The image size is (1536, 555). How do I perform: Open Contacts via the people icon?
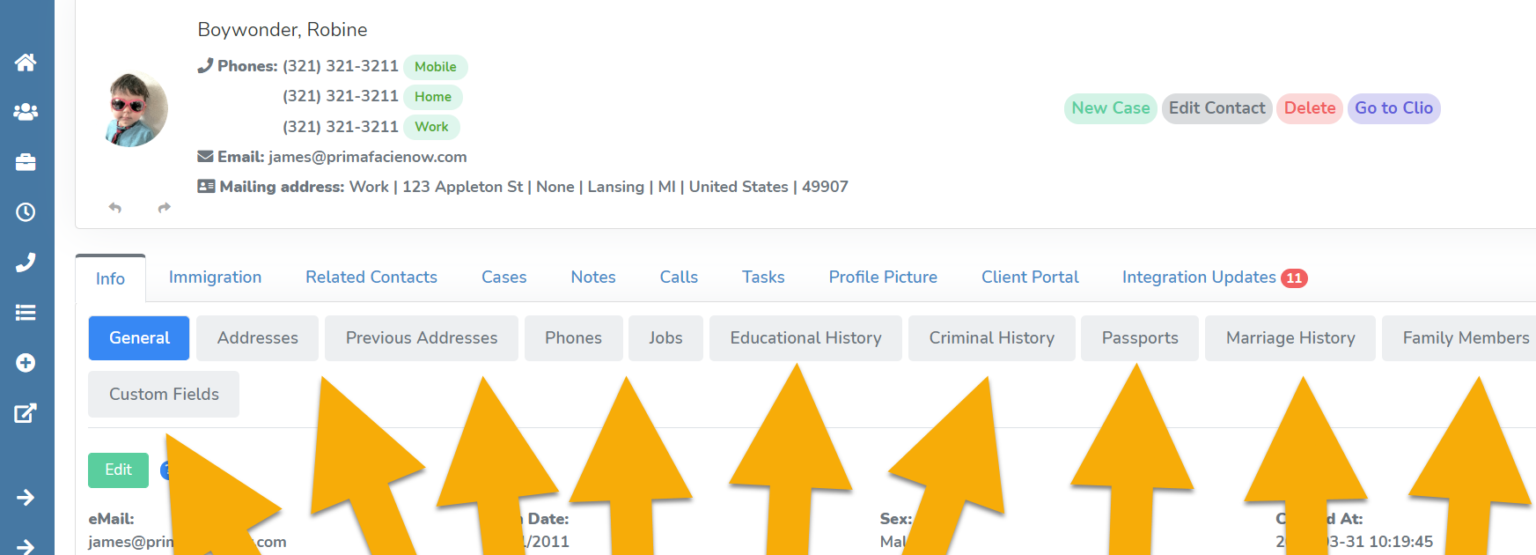point(25,112)
